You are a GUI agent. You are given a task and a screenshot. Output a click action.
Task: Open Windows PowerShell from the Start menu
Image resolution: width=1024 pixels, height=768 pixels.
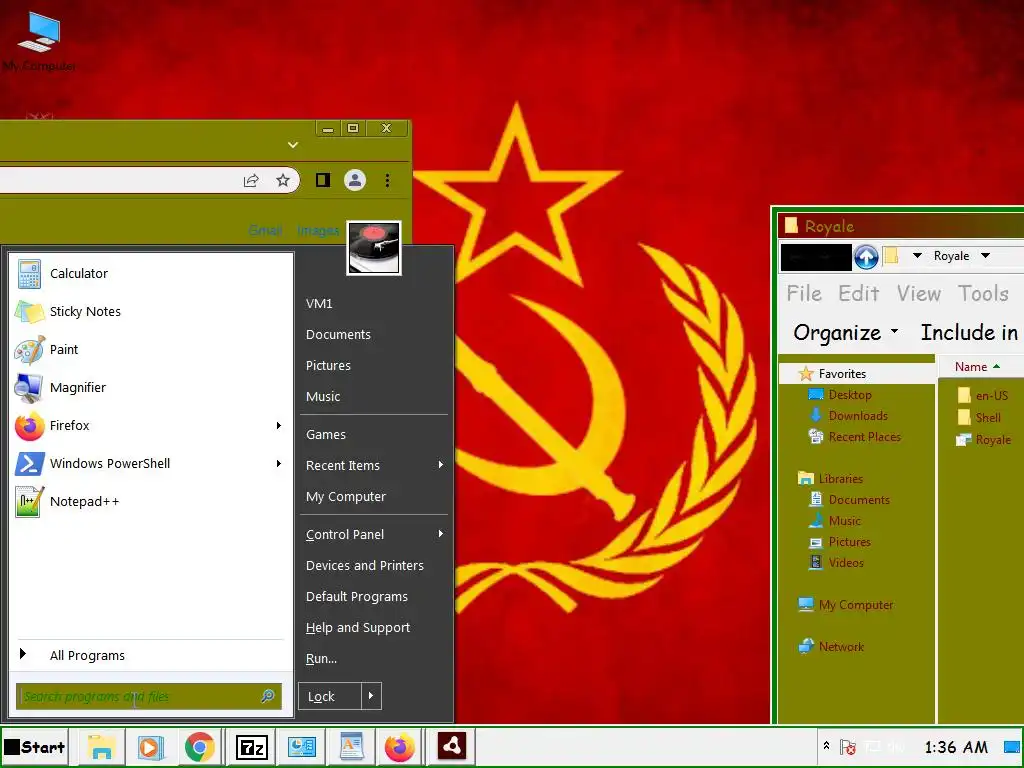click(152, 463)
